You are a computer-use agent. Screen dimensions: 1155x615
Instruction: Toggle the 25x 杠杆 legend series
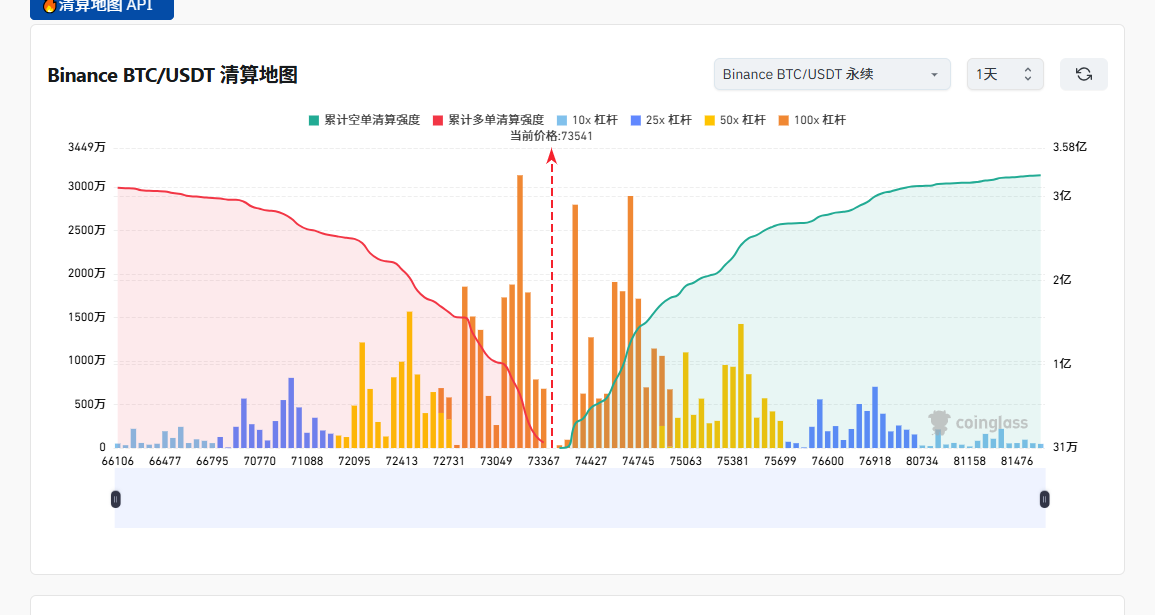[661, 120]
